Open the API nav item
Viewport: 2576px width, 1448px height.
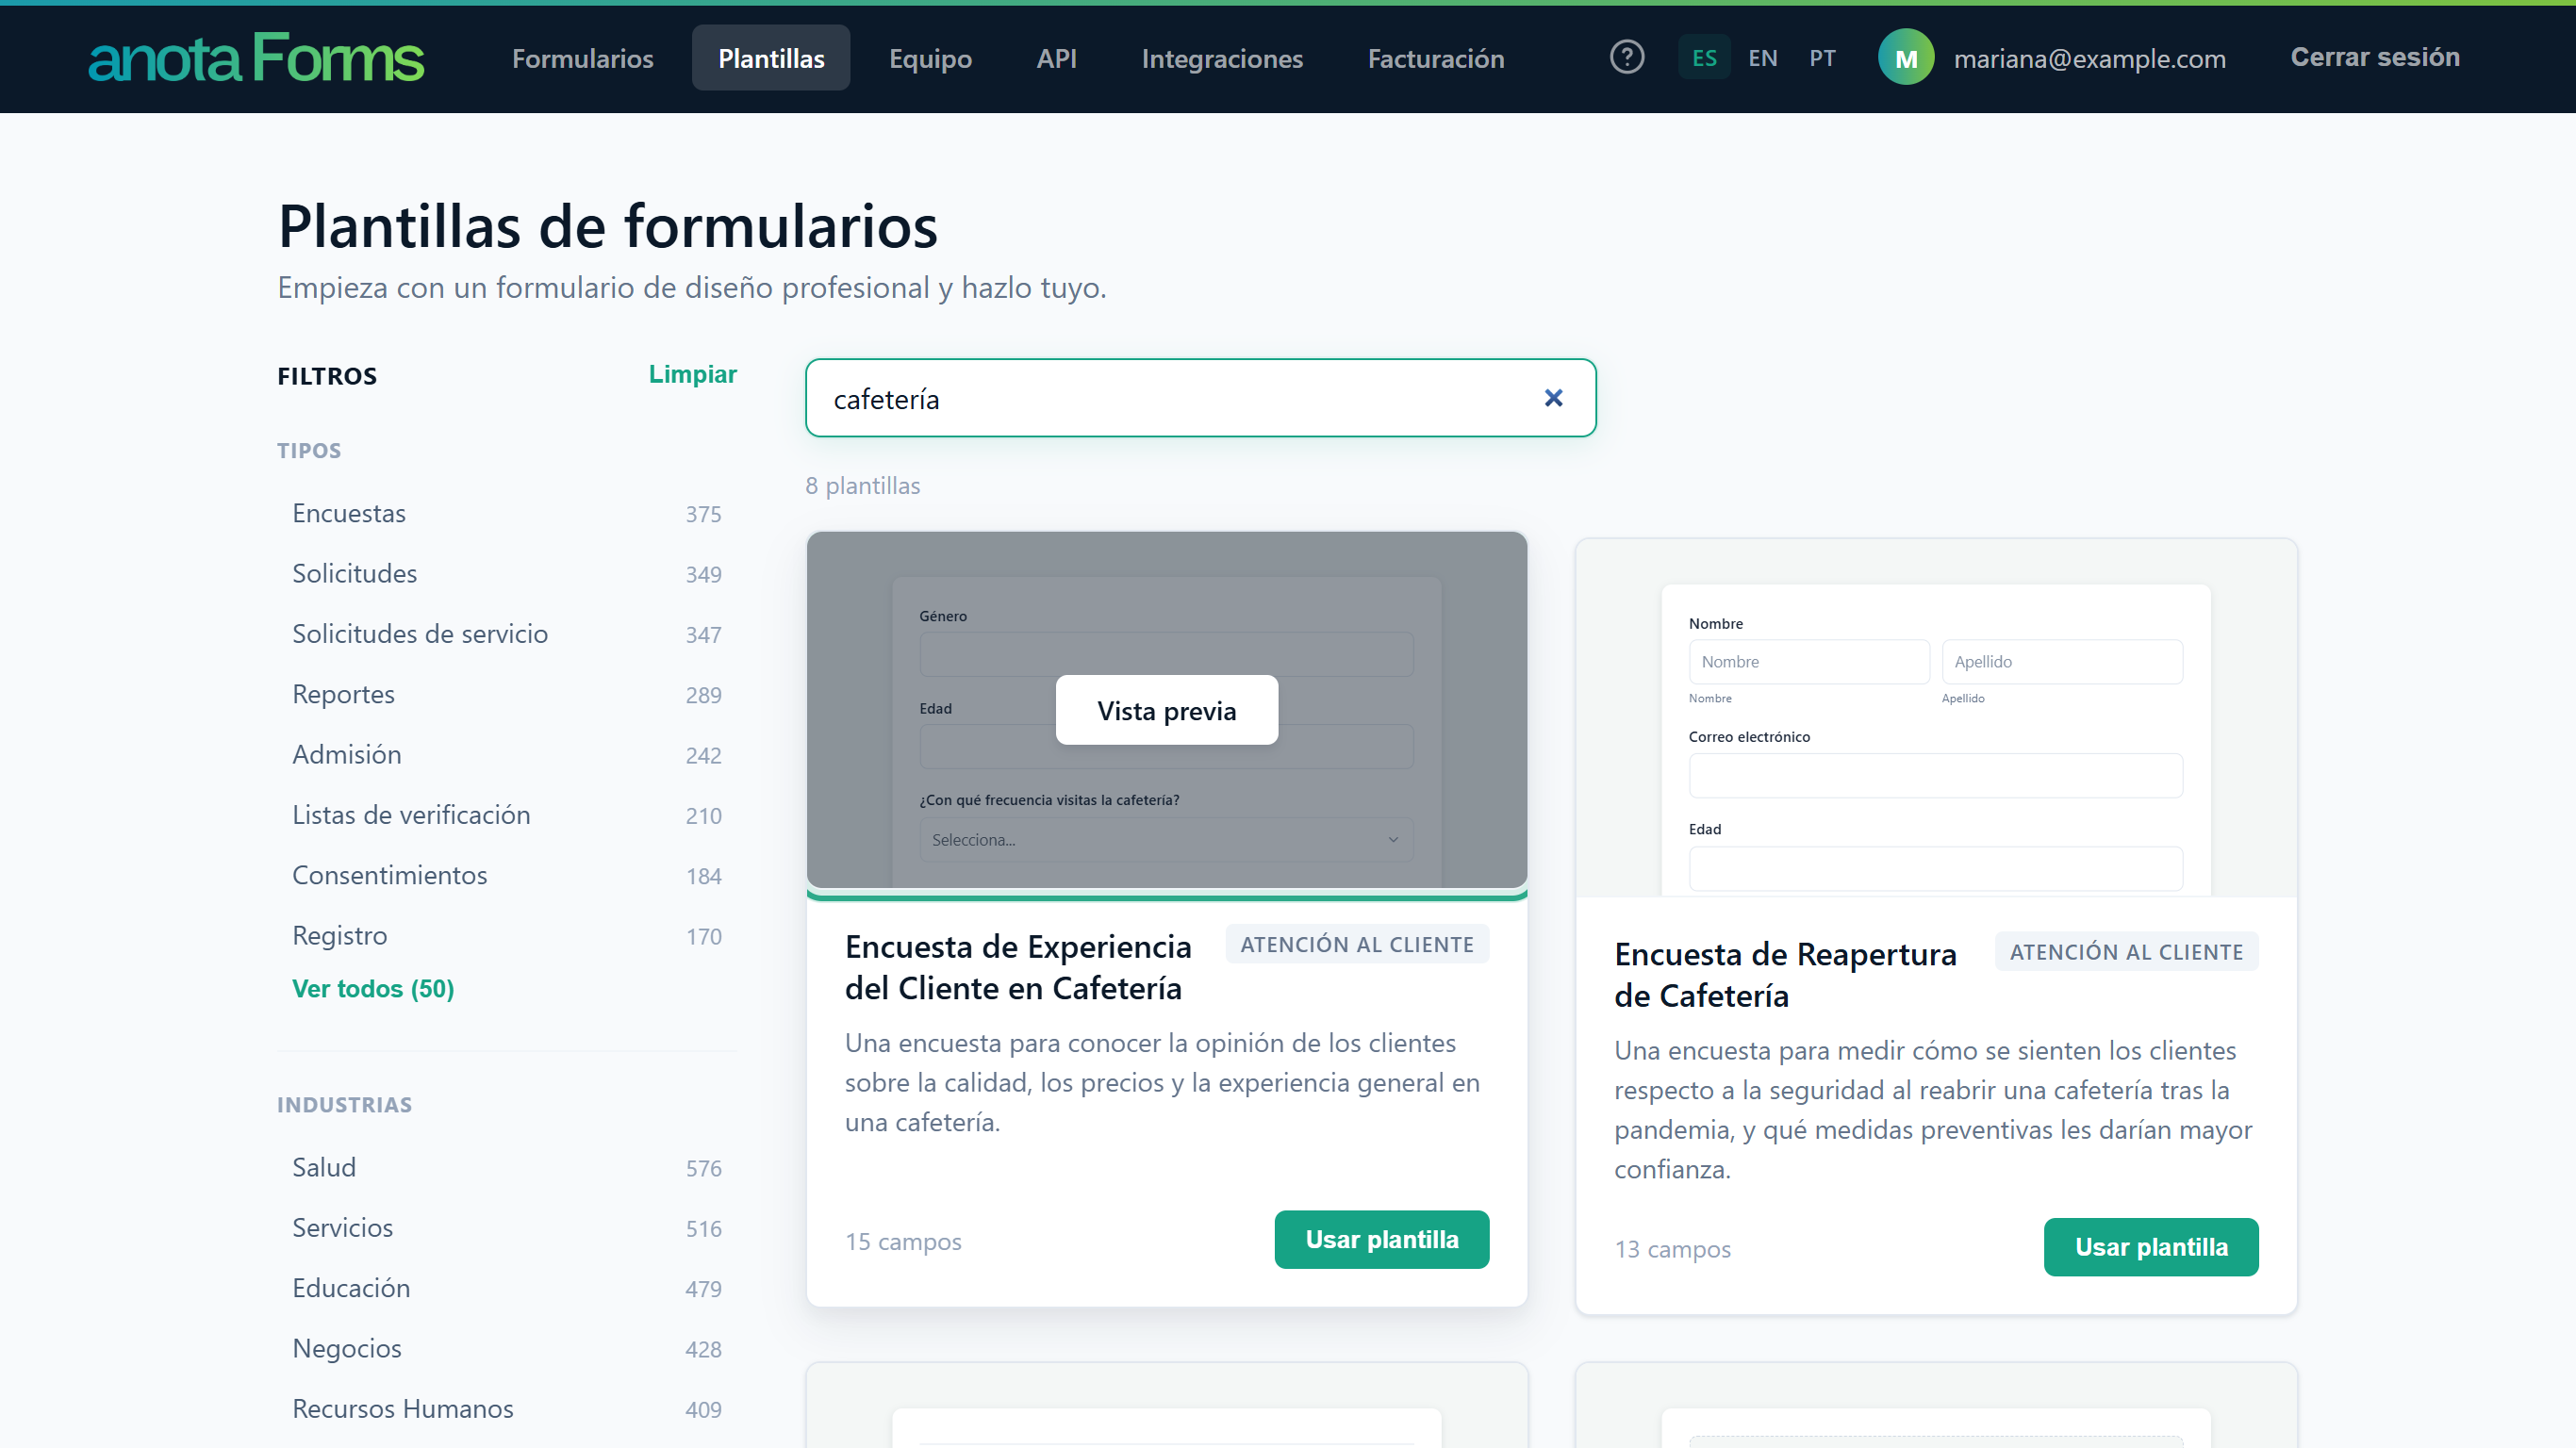[1056, 58]
